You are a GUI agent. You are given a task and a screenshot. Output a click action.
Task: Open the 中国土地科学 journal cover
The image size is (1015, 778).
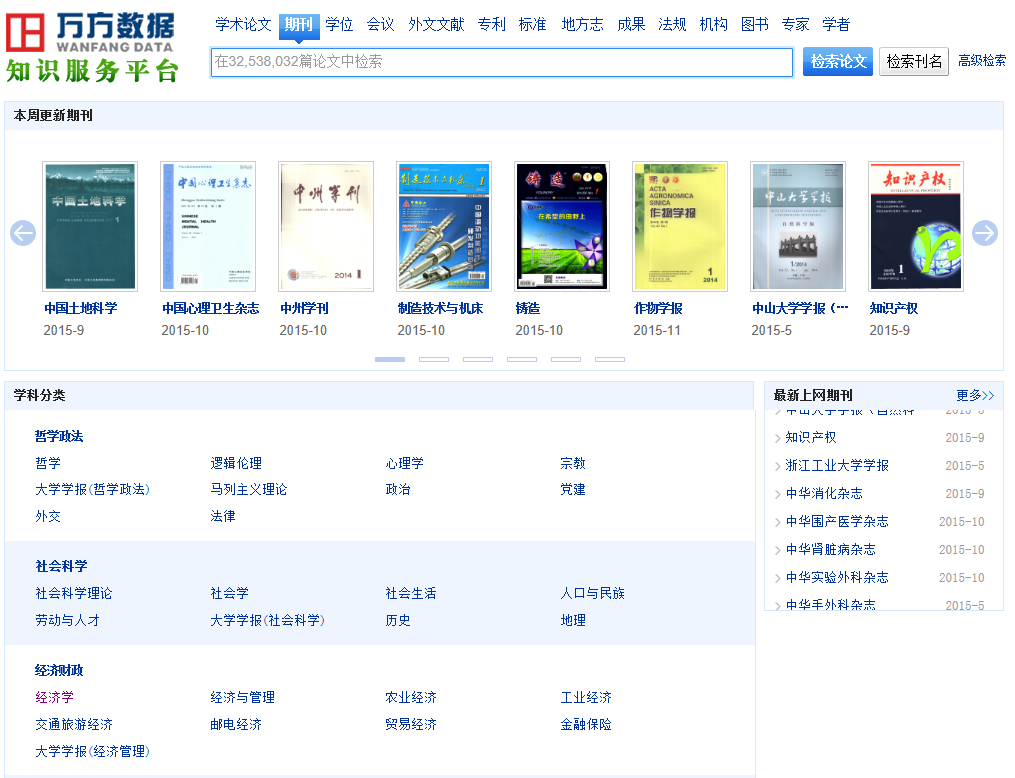point(90,226)
